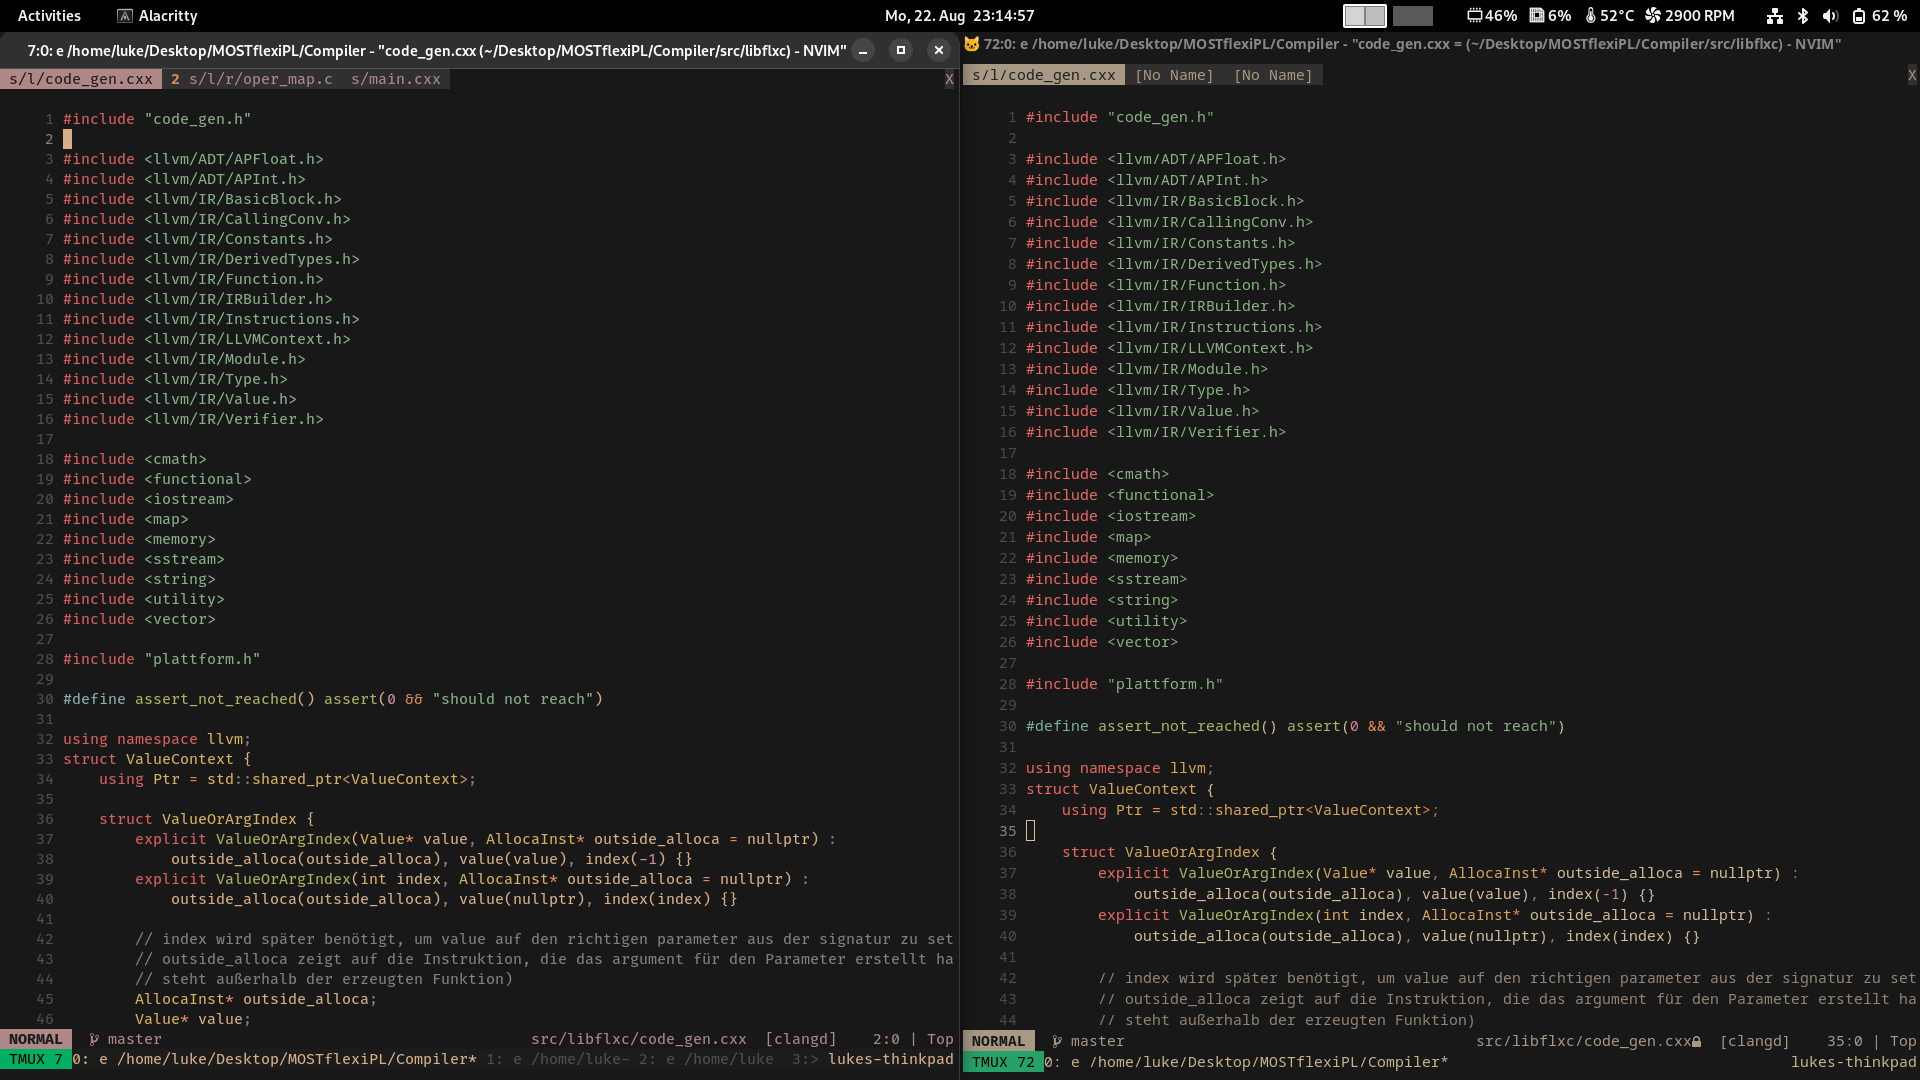The image size is (1920, 1080).
Task: Click the git branch icon next to master
Action: (92, 1039)
